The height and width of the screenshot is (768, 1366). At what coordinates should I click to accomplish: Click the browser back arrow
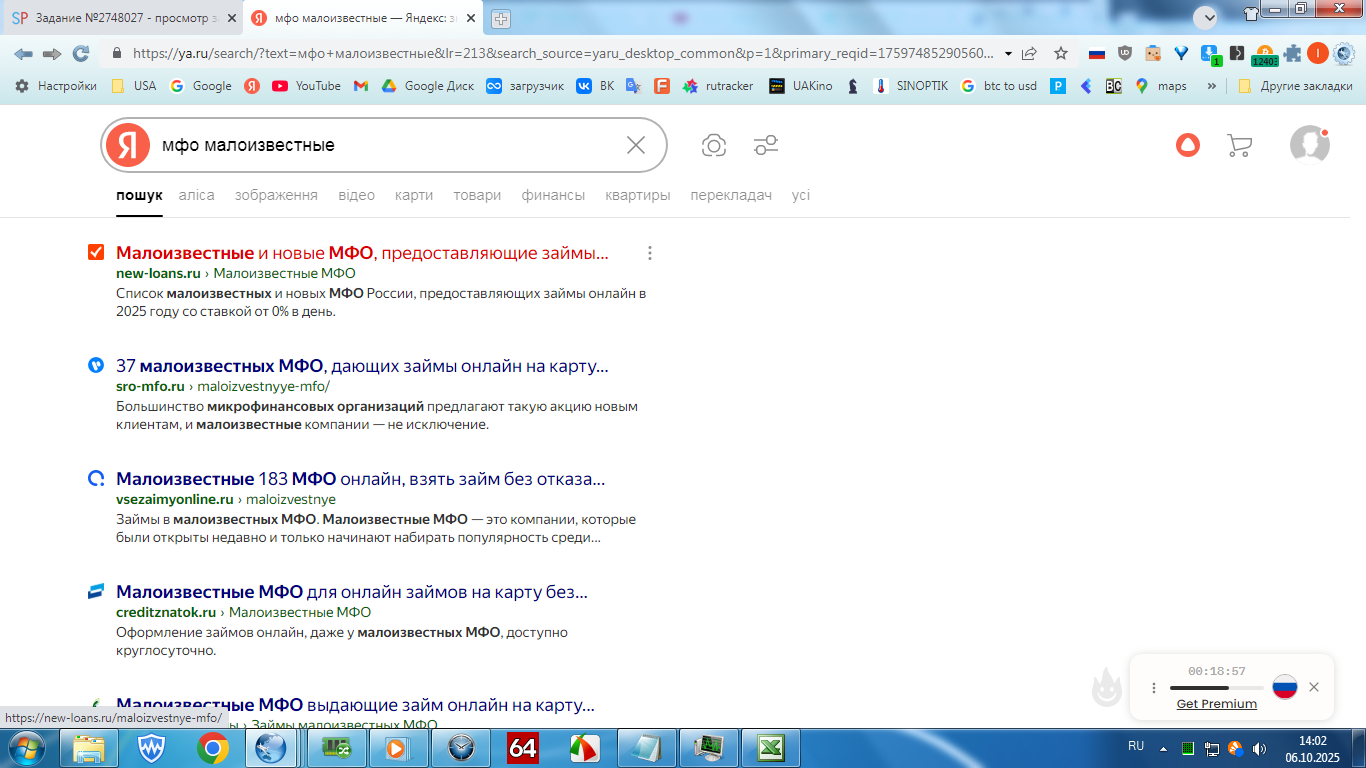(x=23, y=53)
